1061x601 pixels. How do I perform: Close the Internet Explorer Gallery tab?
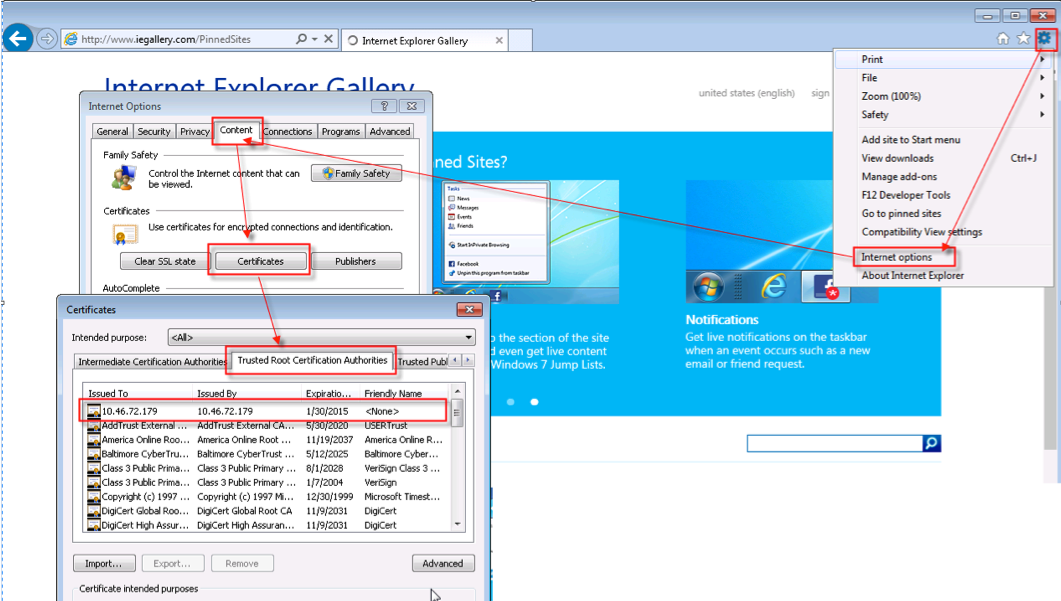(499, 41)
